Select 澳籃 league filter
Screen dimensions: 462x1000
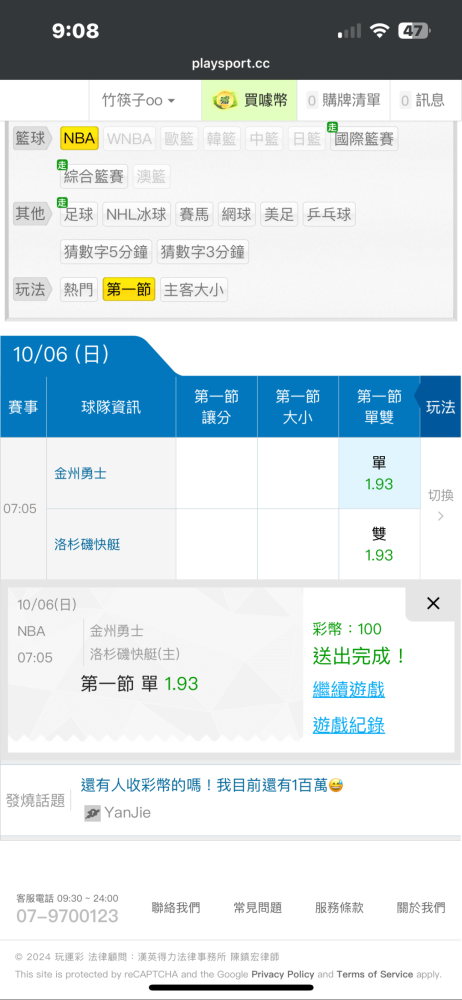tap(152, 177)
